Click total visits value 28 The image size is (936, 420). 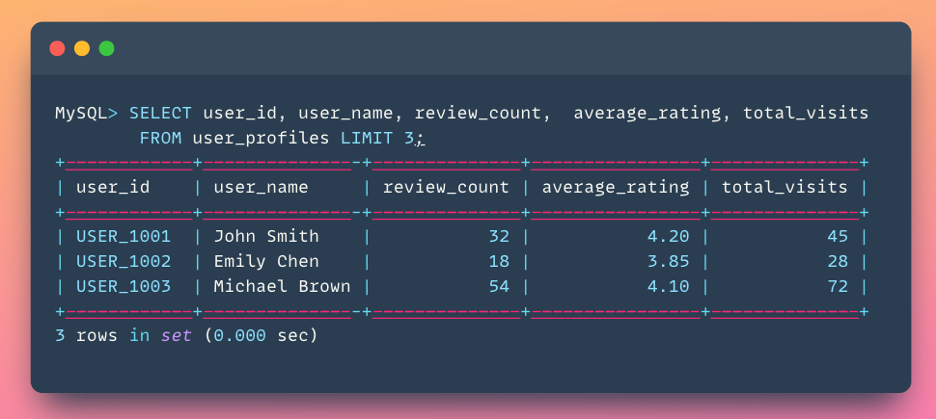[838, 261]
